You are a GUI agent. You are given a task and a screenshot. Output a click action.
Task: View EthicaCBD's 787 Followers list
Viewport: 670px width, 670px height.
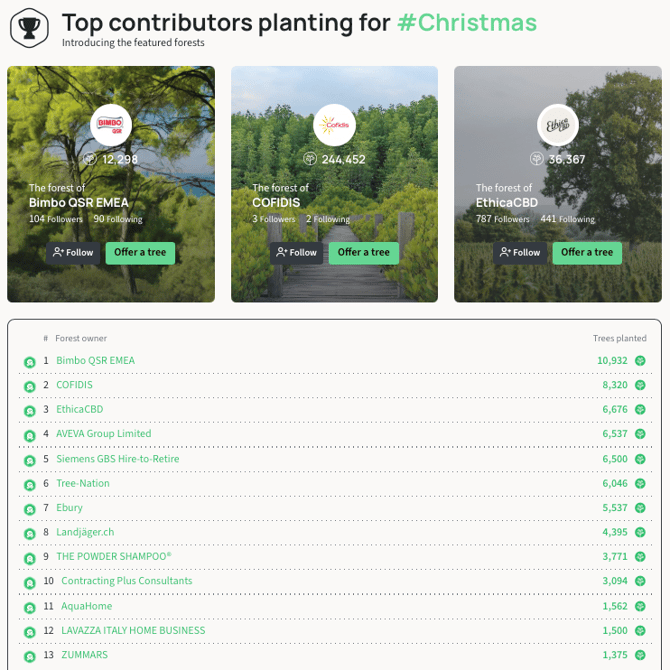[502, 219]
